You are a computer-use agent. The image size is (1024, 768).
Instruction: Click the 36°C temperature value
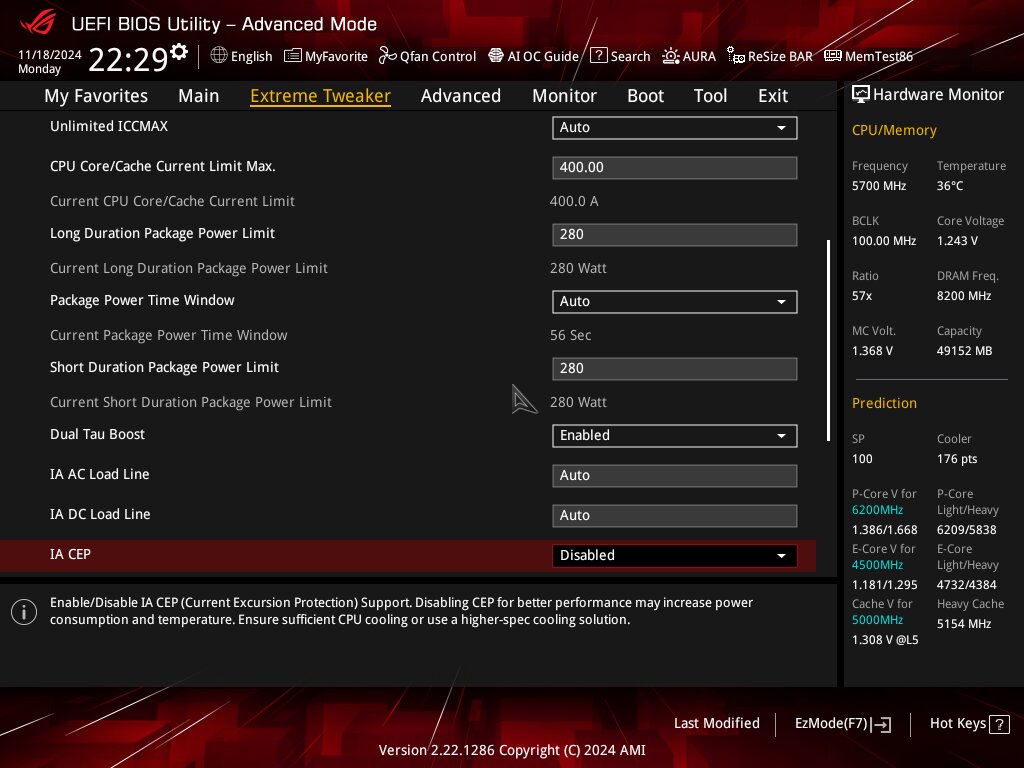[950, 186]
